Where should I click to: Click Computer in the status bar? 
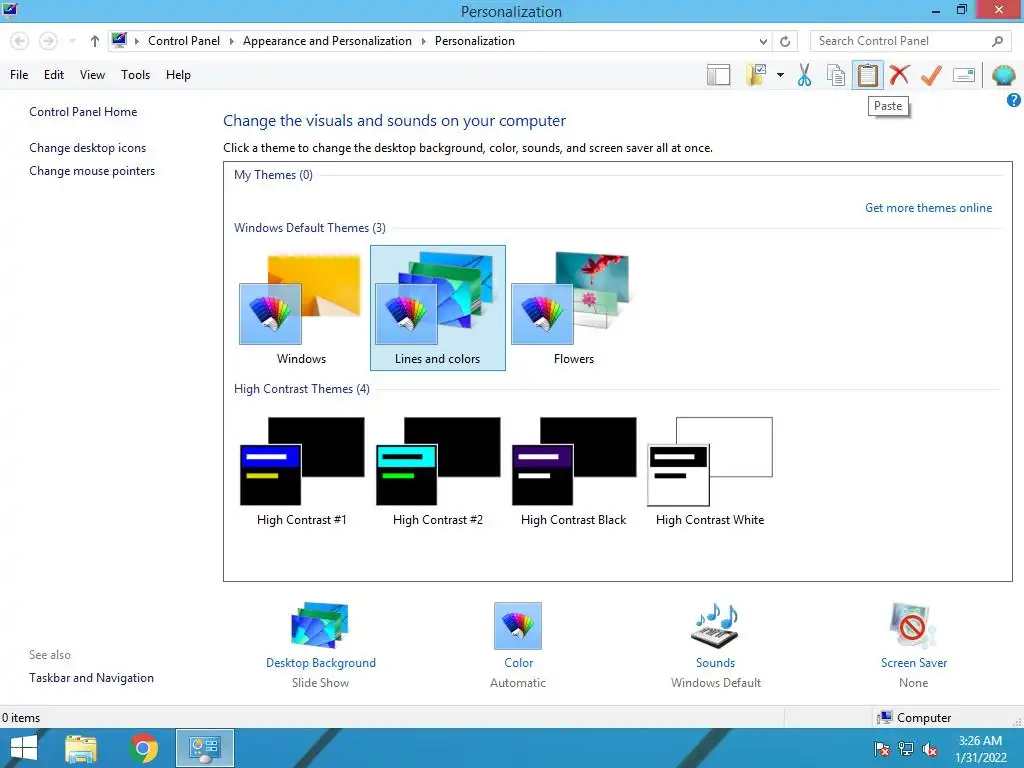click(914, 717)
